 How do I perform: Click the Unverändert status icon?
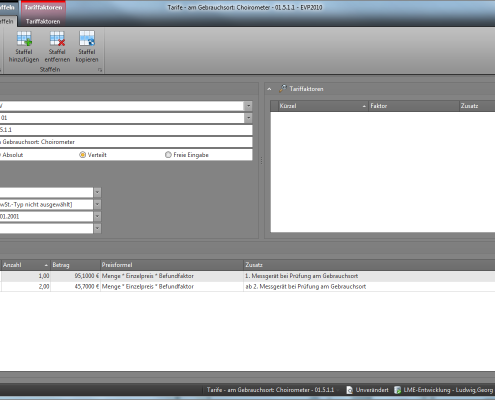tap(349, 390)
